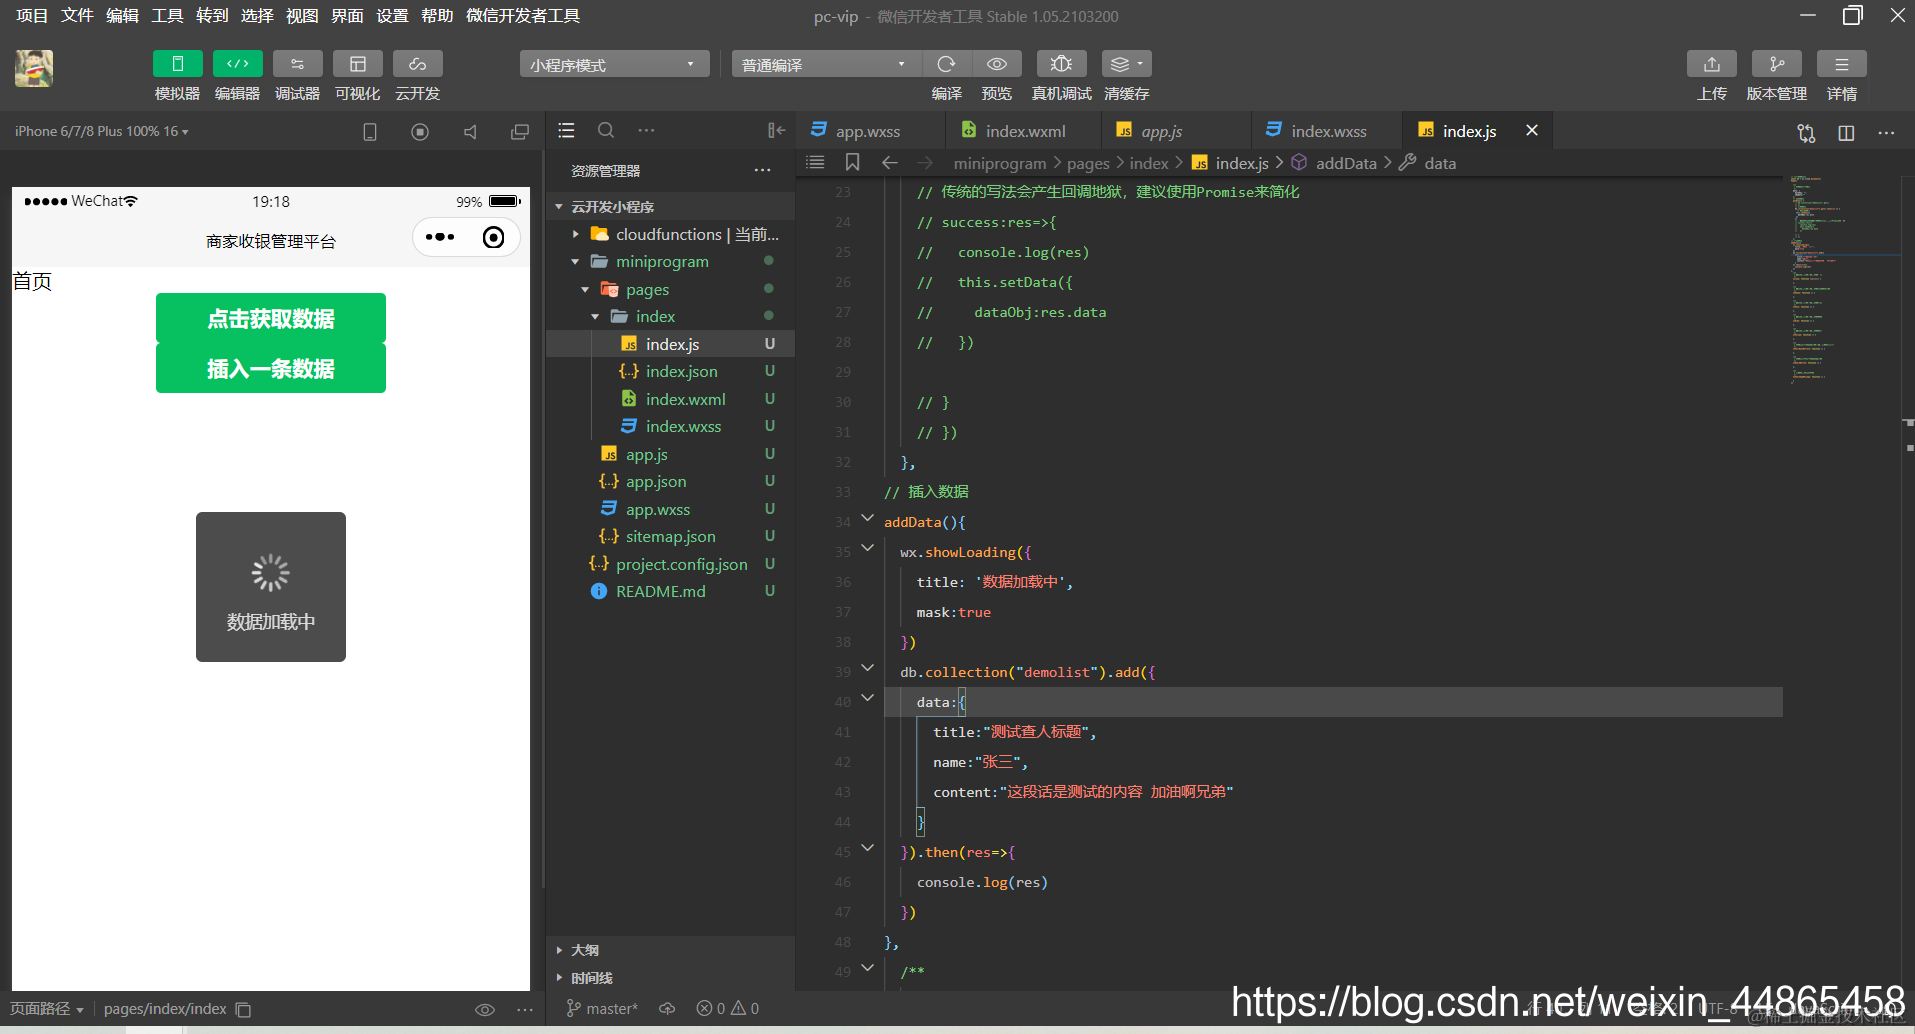Viewport: 1915px width, 1034px height.
Task: Collapse the sidebar panel icon
Action: coord(776,130)
